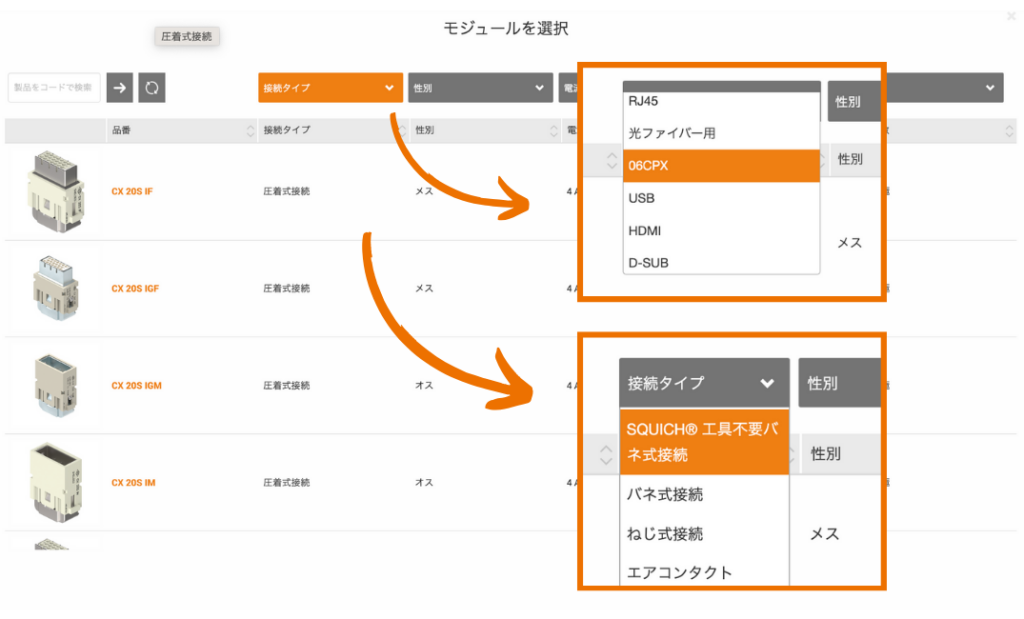1024x619 pixels.
Task: Select HDMI in the connector list
Action: 720,231
